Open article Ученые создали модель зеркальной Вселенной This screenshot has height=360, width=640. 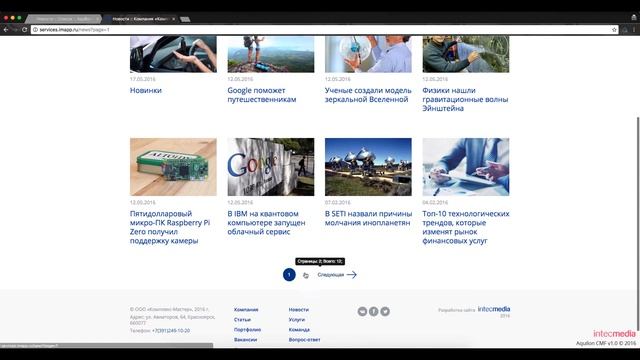tap(368, 95)
